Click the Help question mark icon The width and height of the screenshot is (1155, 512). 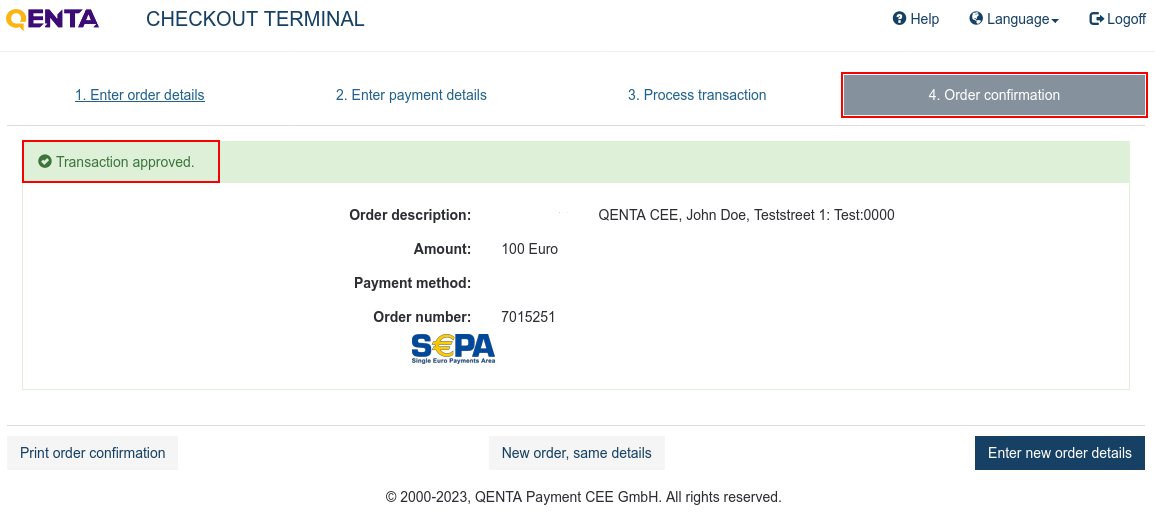(x=899, y=19)
